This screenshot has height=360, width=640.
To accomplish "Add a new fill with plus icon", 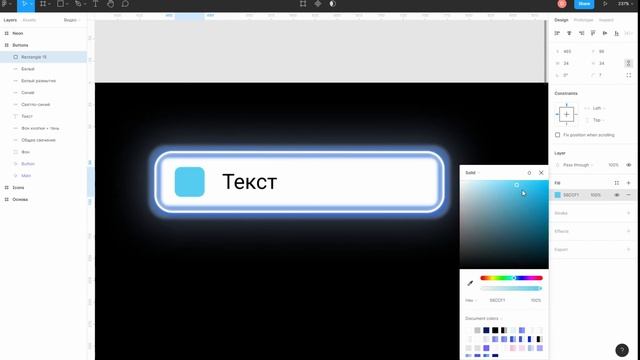I will 629,183.
